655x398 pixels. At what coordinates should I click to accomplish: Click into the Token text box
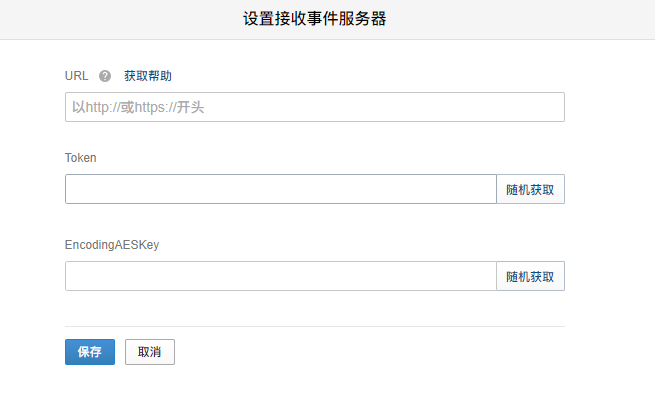tap(281, 189)
